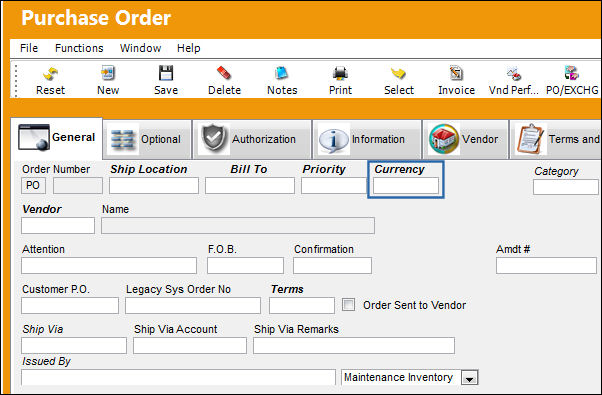Viewport: 602px width, 395px height.
Task: Click the F.O.B. input field
Action: [x=245, y=266]
